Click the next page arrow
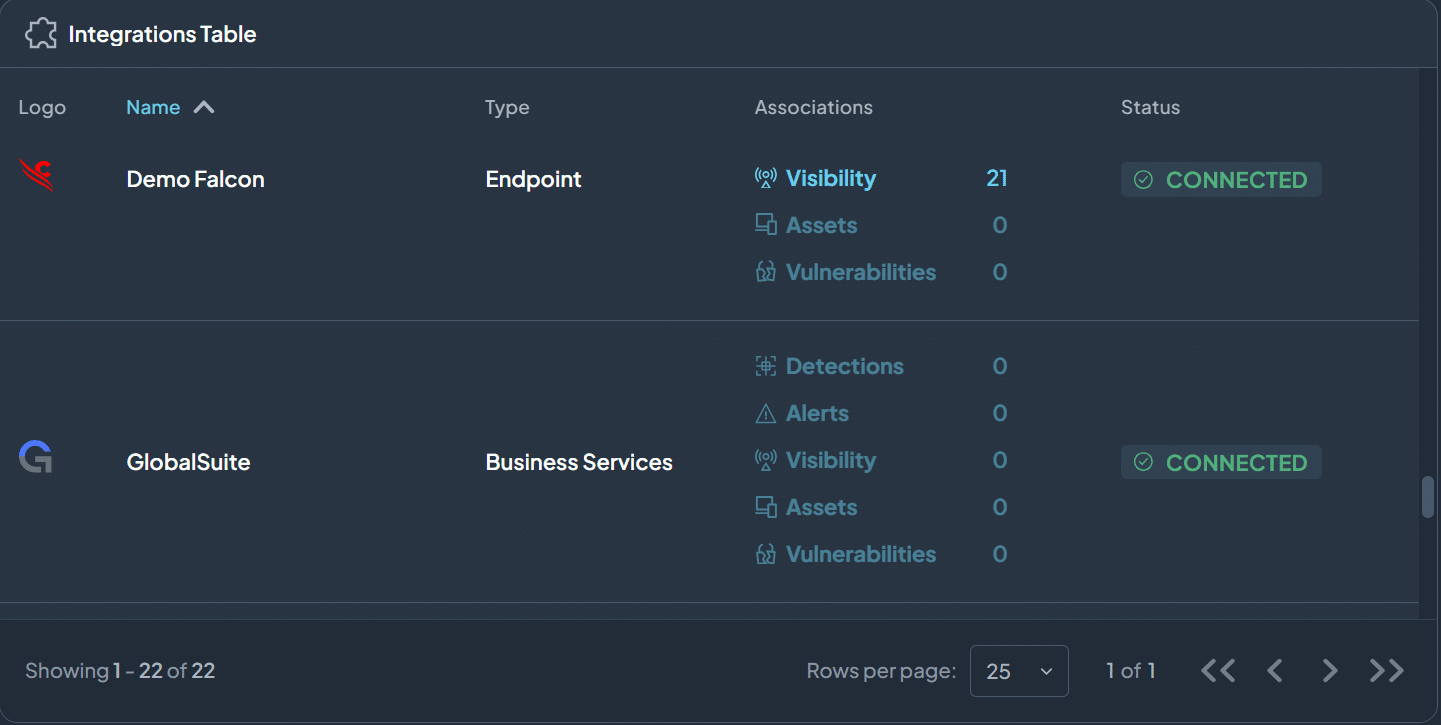The image size is (1441, 725). coord(1330,670)
